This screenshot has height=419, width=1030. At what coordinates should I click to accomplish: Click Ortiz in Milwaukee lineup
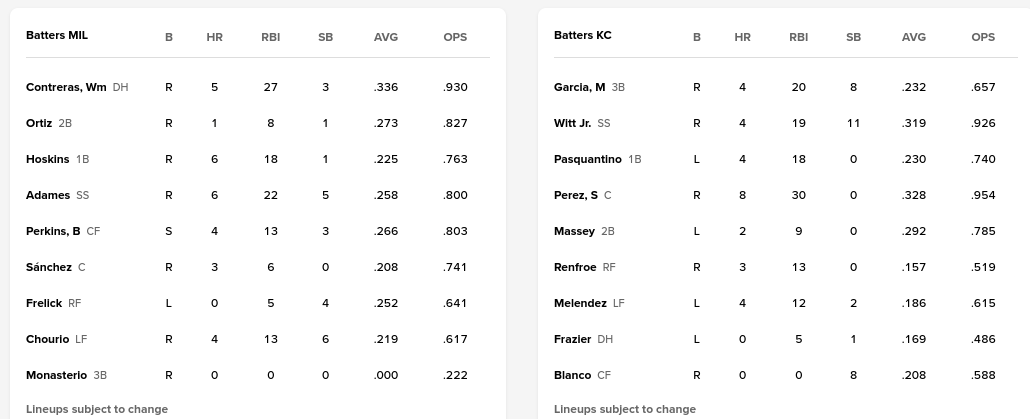39,123
